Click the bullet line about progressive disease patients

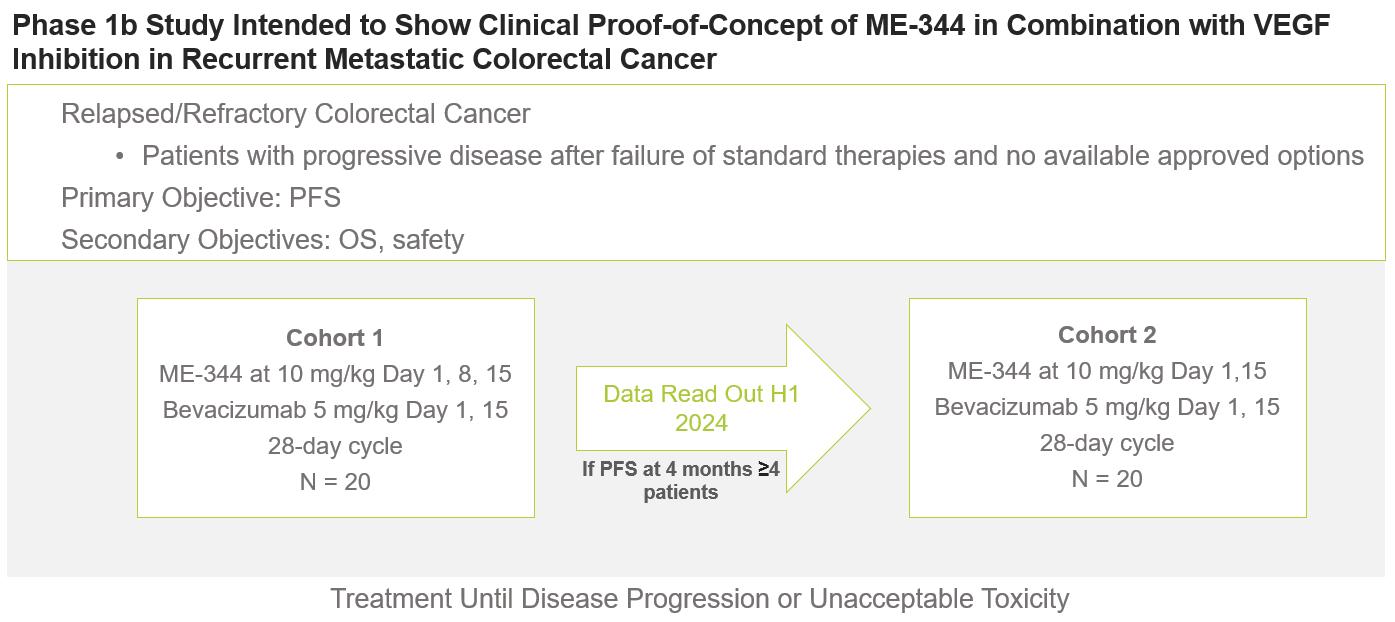pos(752,156)
